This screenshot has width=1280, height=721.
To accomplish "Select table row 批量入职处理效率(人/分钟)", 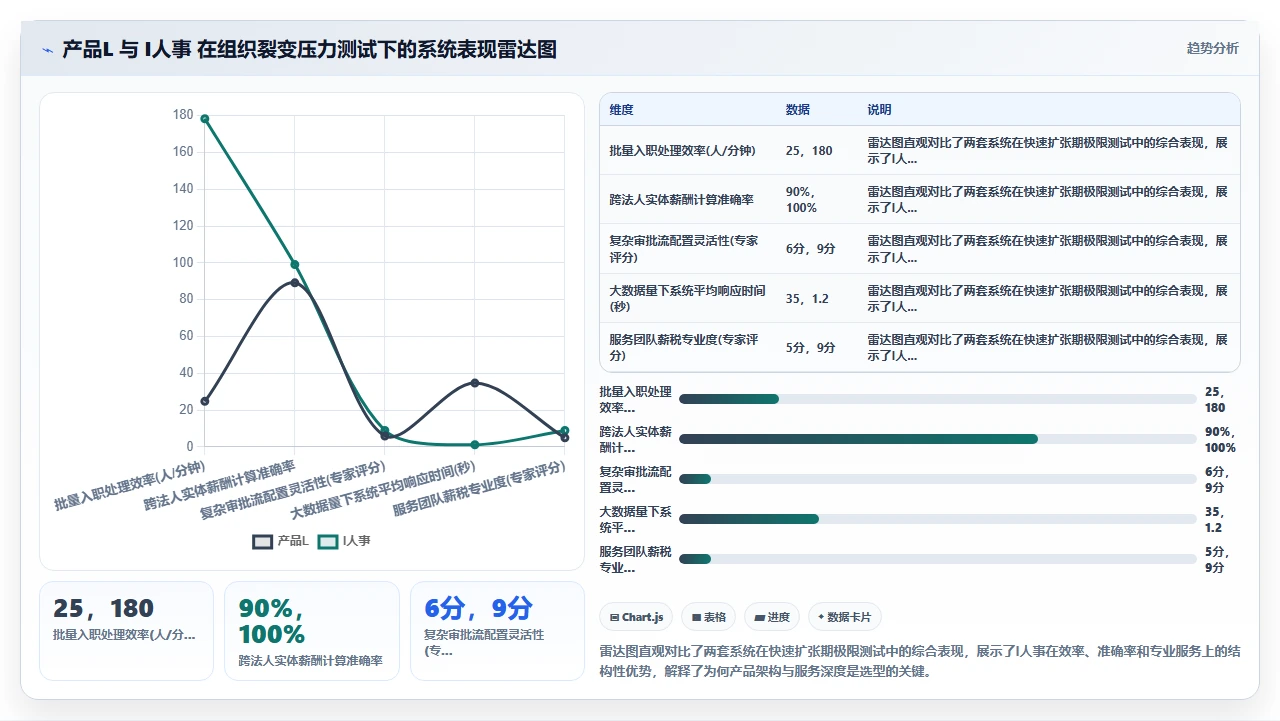I will 919,151.
